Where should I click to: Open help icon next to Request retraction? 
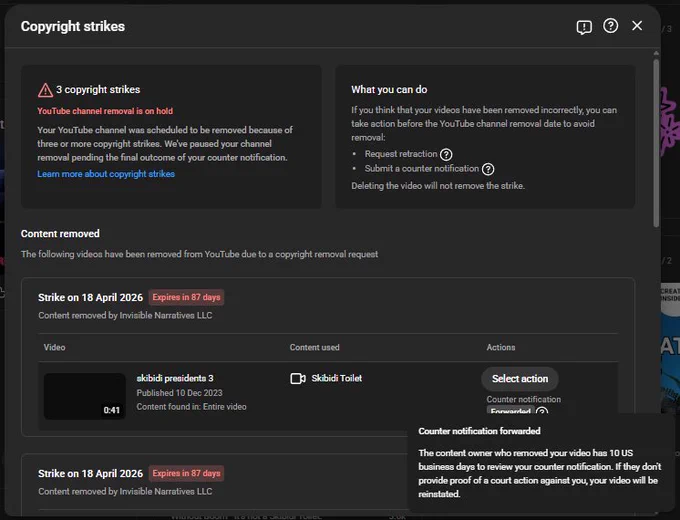(x=446, y=154)
